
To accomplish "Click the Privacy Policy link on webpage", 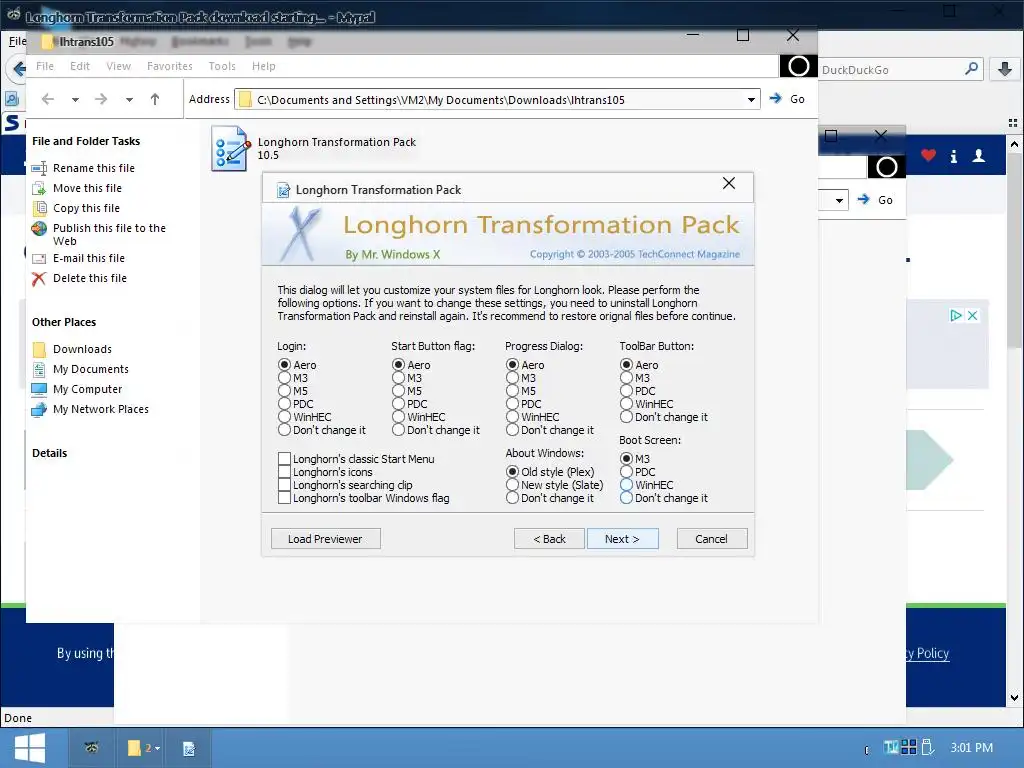I will click(928, 653).
